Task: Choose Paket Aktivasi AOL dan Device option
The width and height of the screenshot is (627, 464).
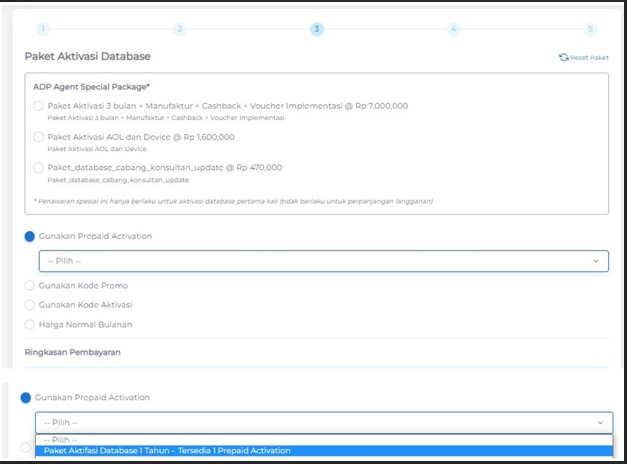Action: tap(38, 137)
